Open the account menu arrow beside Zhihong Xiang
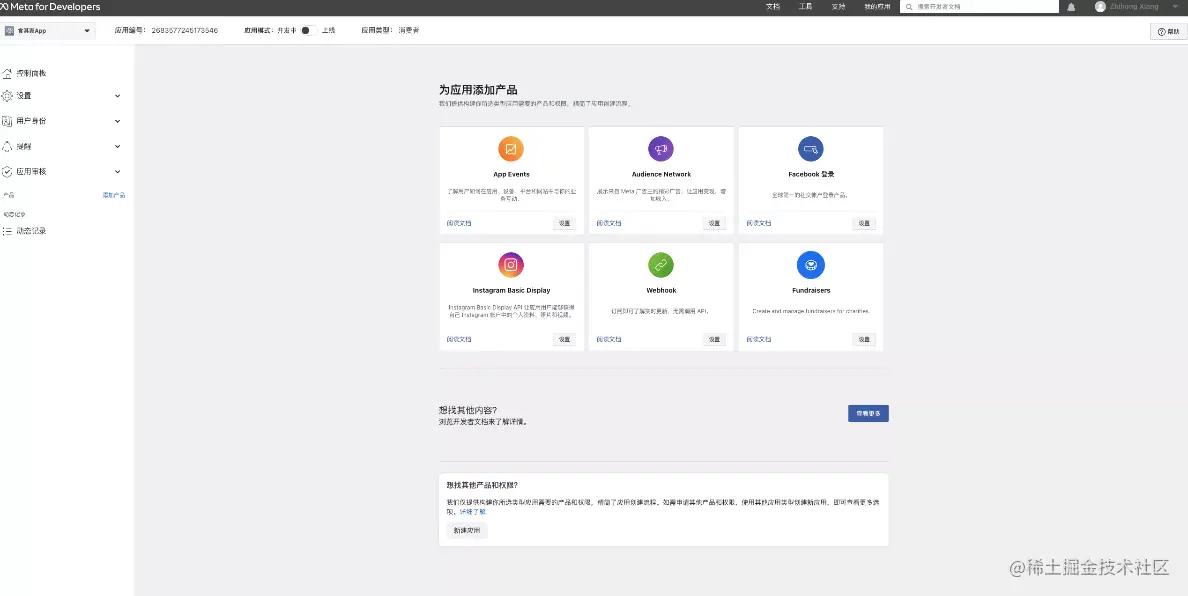Screen dimensions: 1188x596 1177,7
